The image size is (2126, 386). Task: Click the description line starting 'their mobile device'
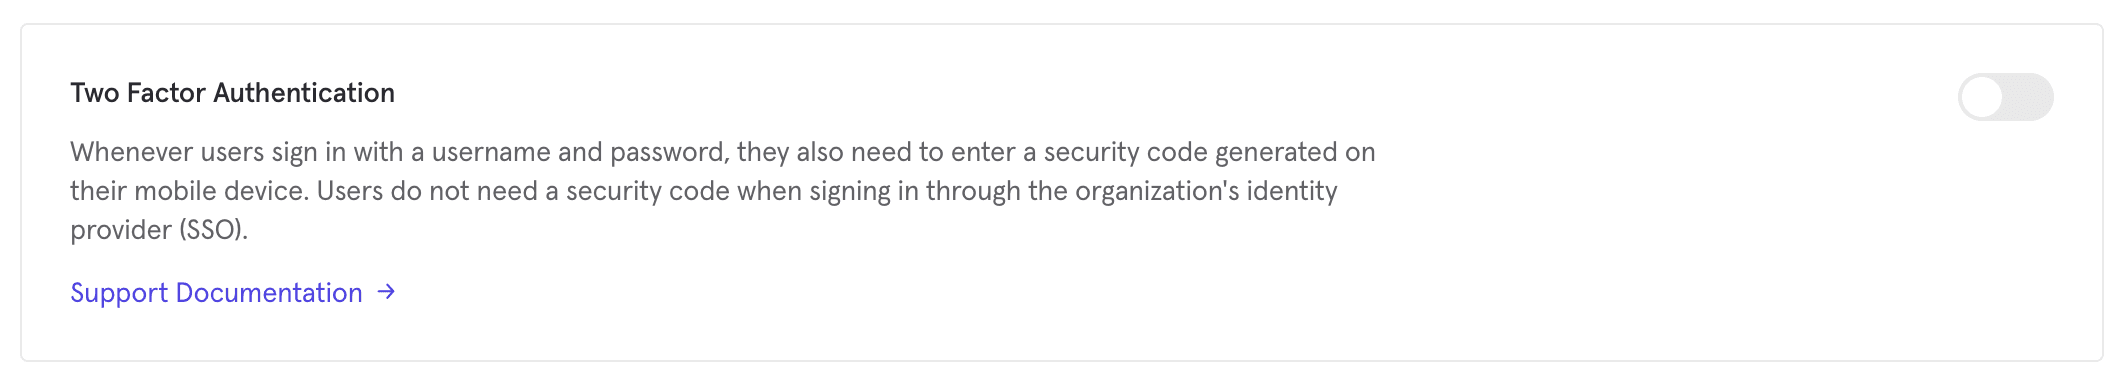[704, 191]
